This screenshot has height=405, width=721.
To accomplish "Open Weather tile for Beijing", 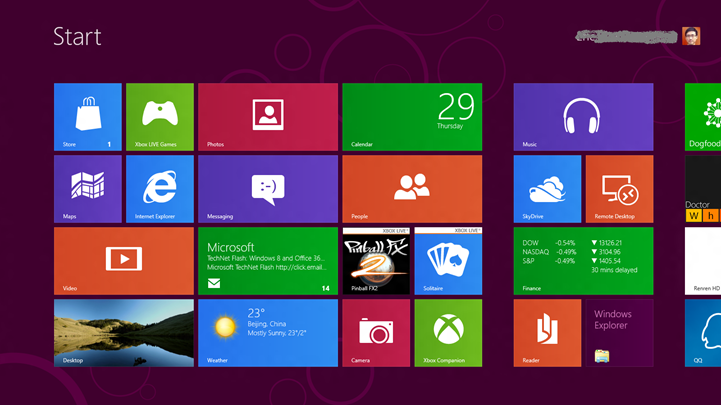I will tap(267, 332).
